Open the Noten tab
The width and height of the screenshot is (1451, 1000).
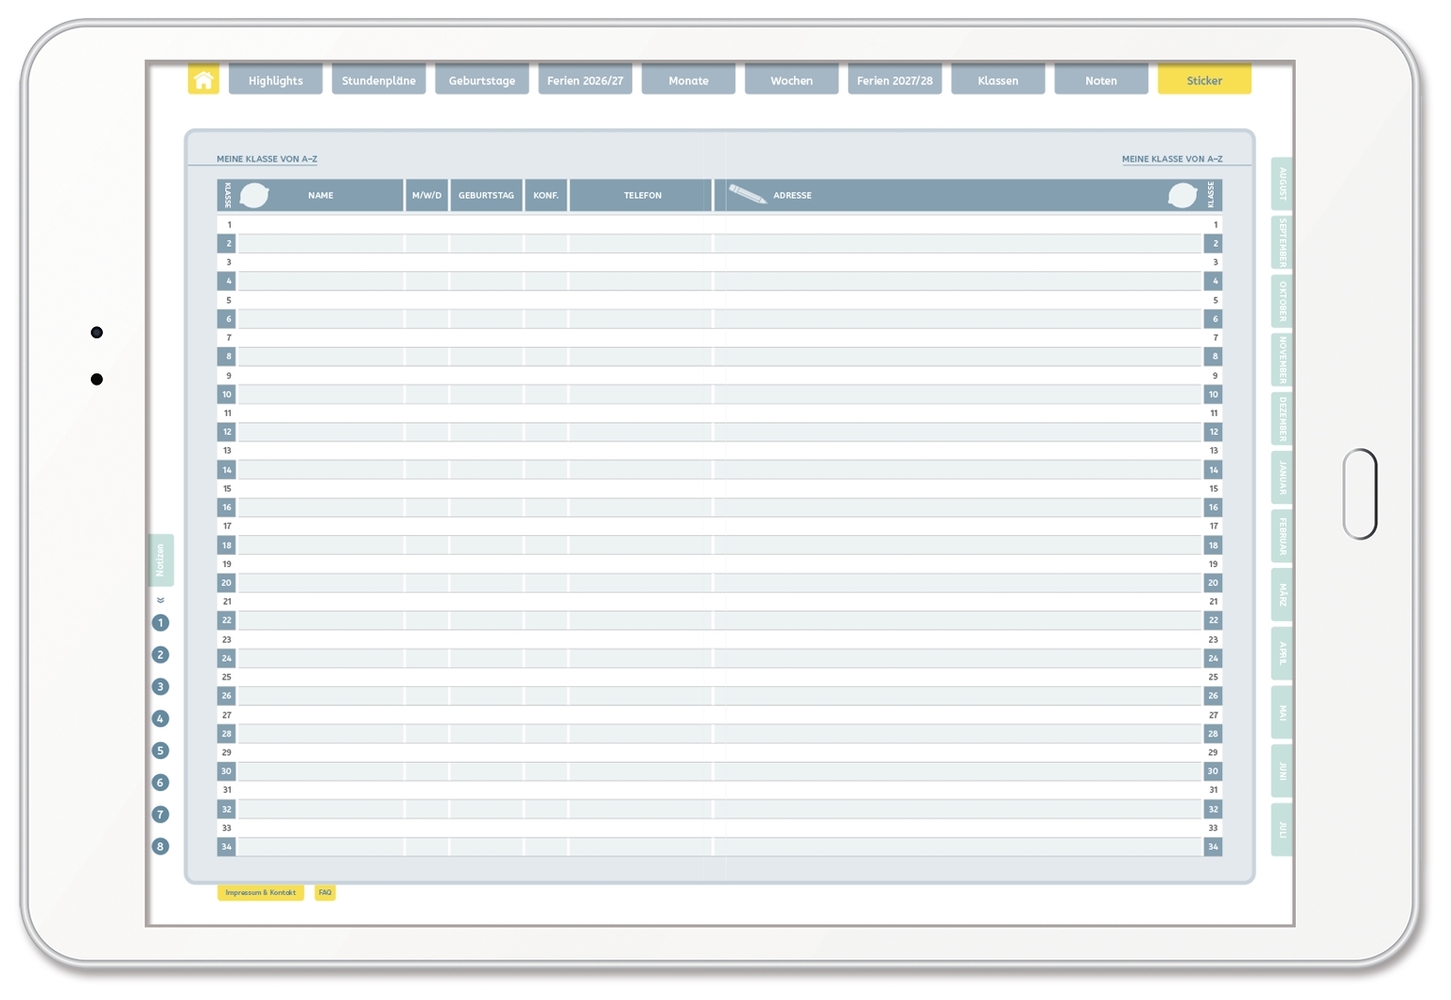click(1101, 80)
